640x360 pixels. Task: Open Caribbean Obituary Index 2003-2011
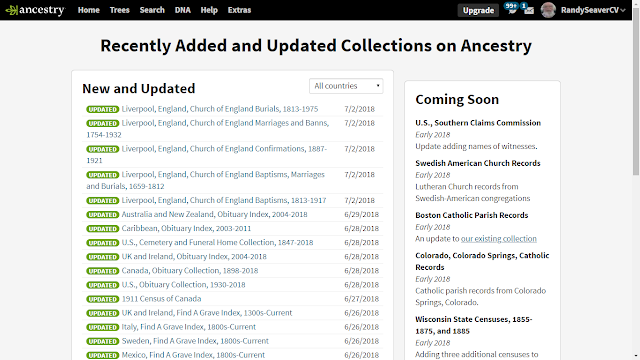coord(186,229)
